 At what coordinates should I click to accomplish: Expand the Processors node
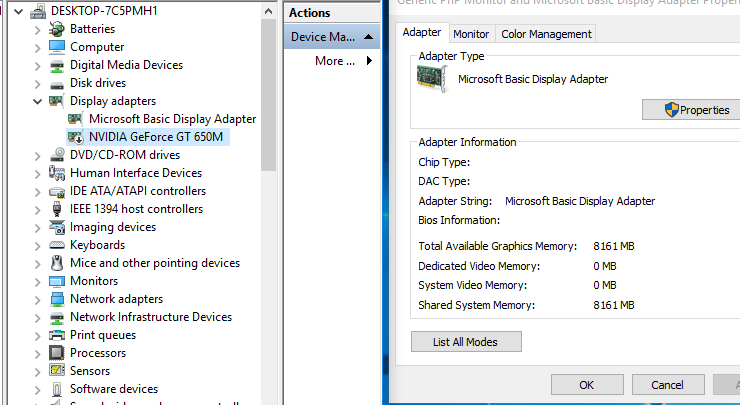(38, 354)
